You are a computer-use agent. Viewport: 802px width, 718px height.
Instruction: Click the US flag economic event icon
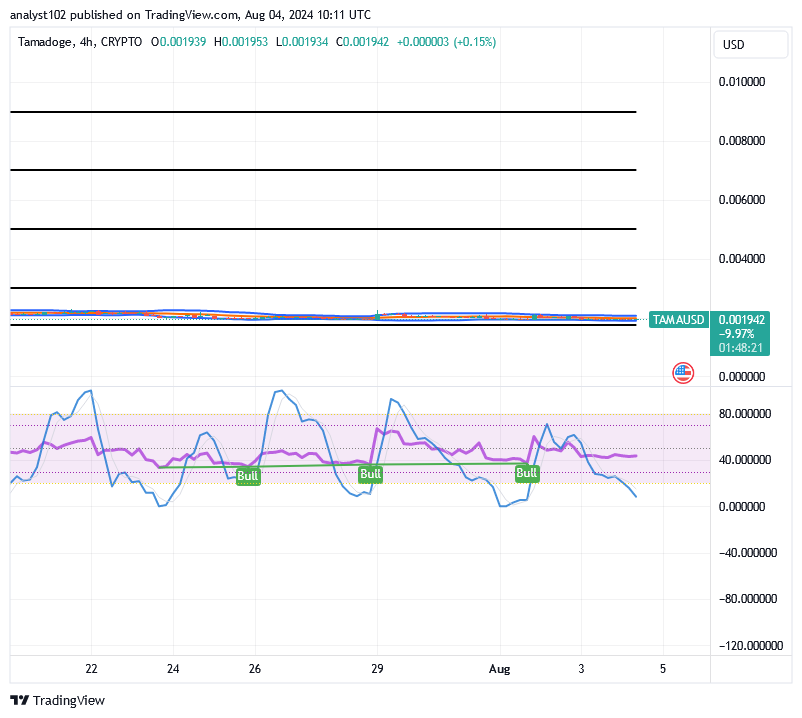pyautogui.click(x=681, y=372)
